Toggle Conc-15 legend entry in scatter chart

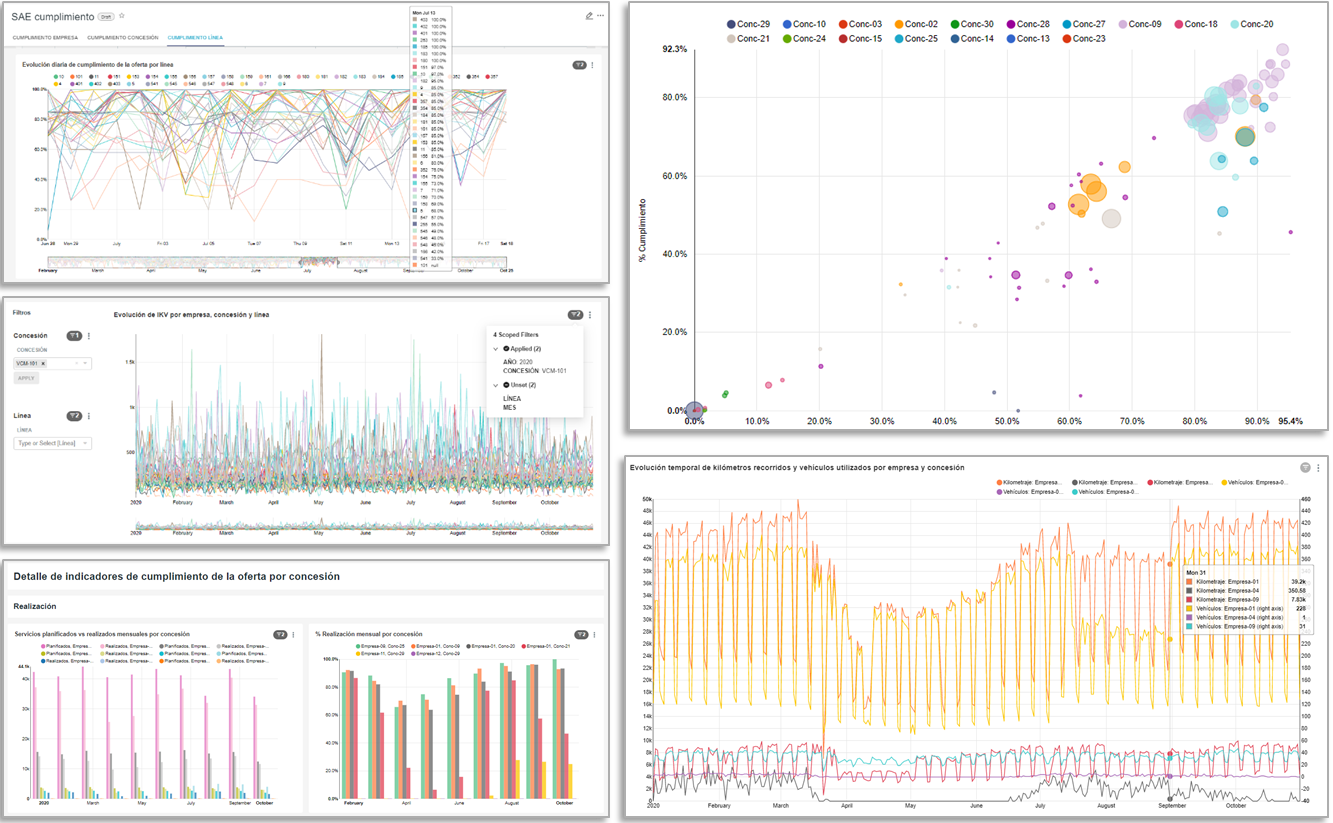tap(861, 39)
